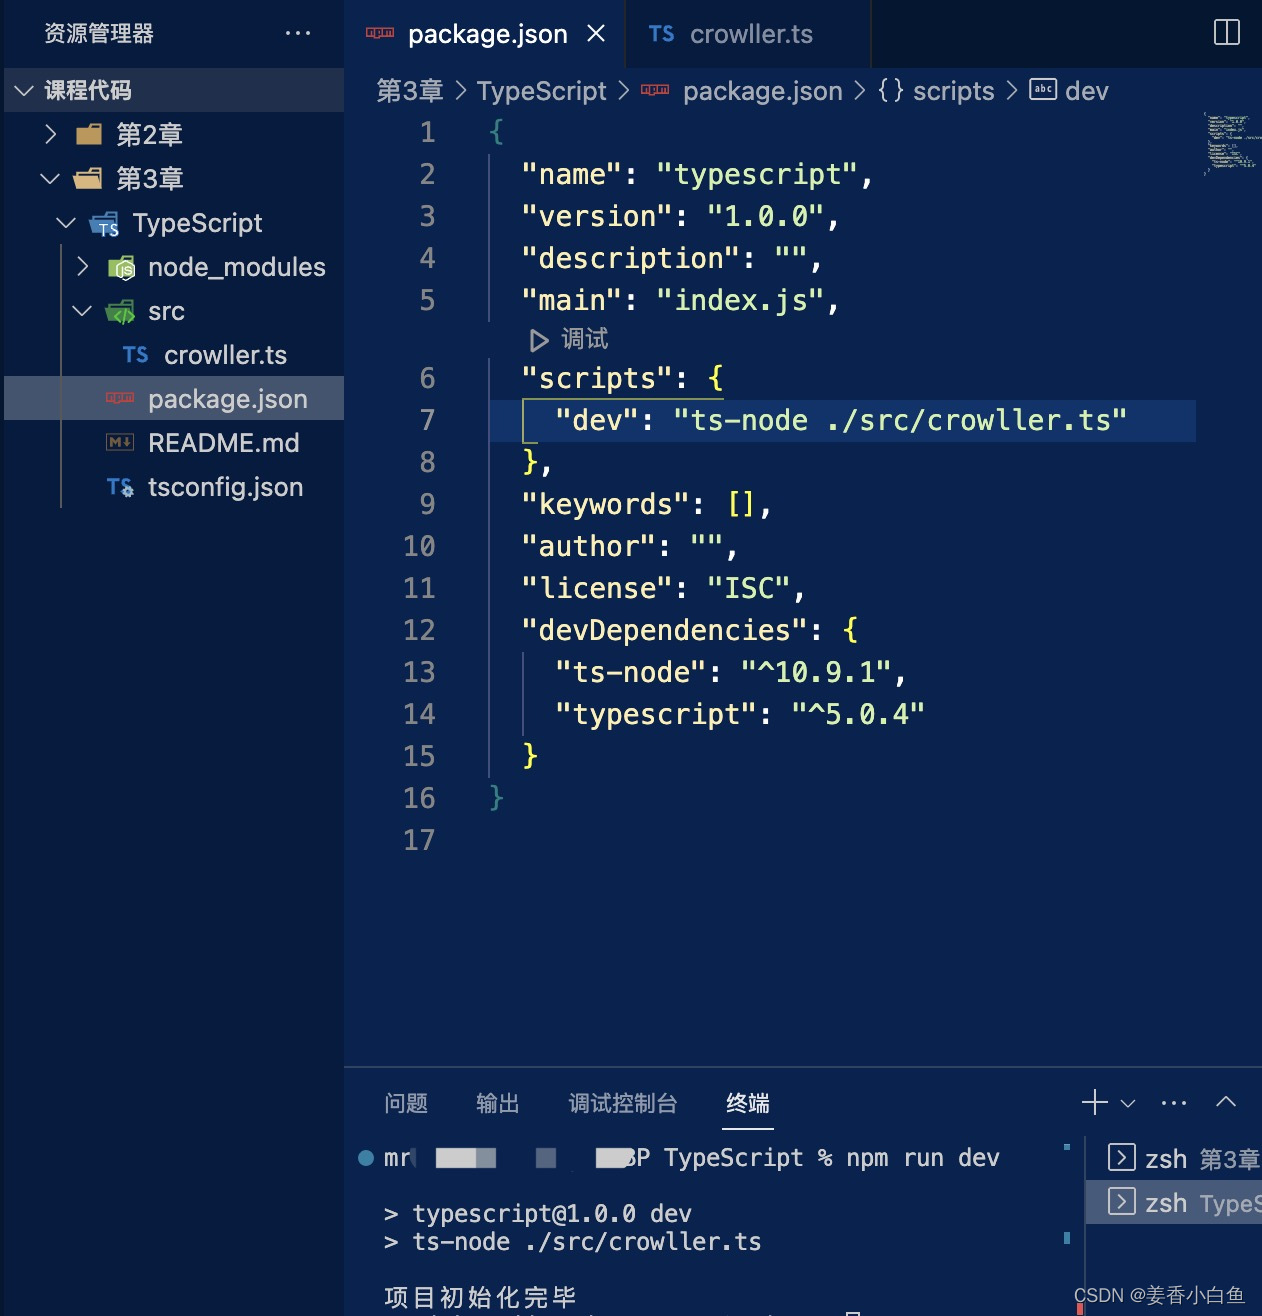This screenshot has width=1262, height=1316.
Task: Click the "dev" script line in editor
Action: (840, 420)
